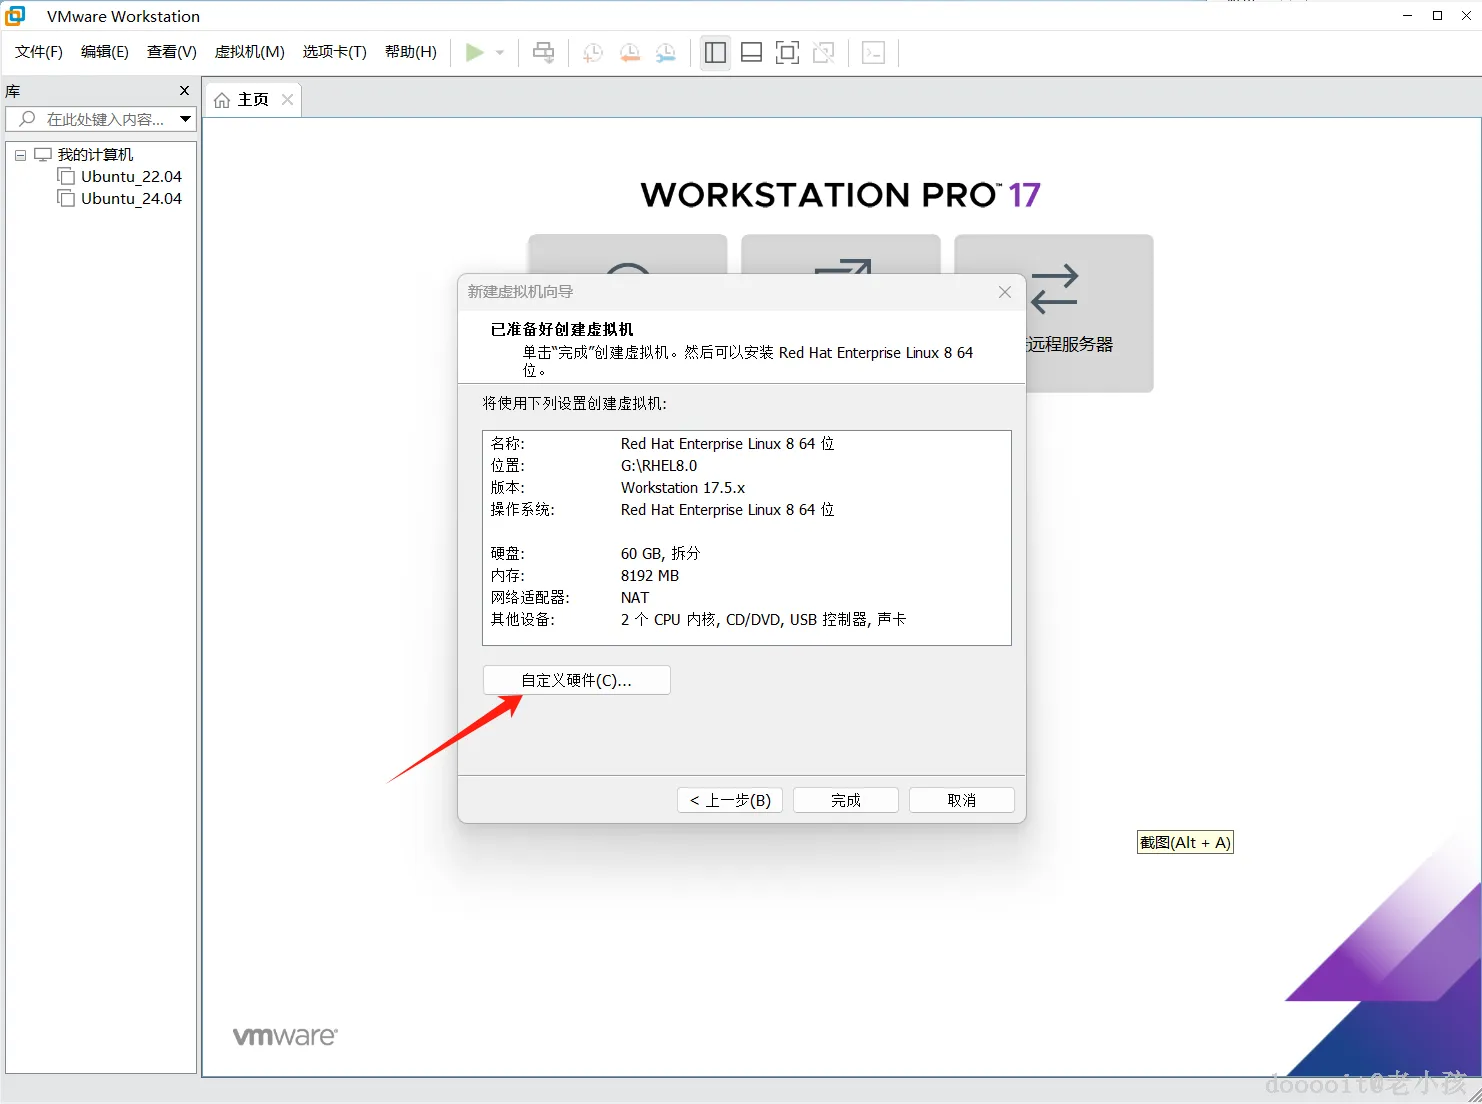Open the 帮助(H) menu
The height and width of the screenshot is (1104, 1482).
[x=411, y=52]
